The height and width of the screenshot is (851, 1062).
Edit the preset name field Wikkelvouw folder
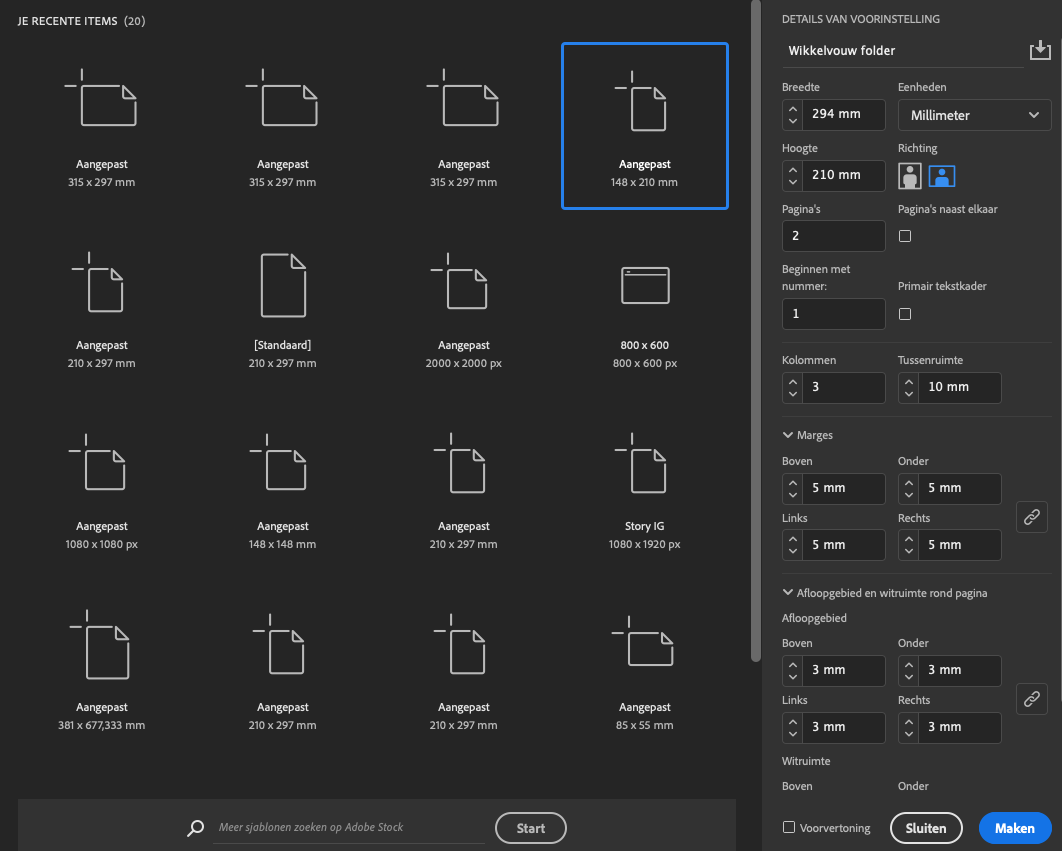(902, 51)
